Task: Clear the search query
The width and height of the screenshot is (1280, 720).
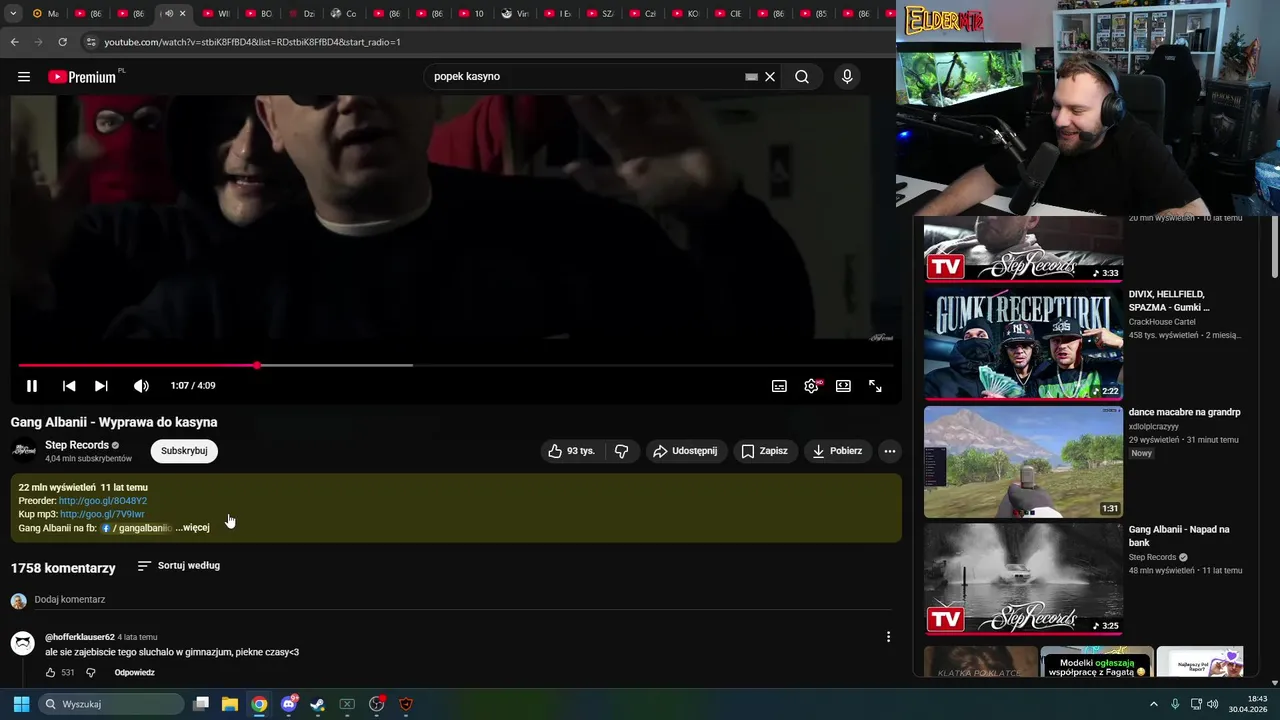Action: click(770, 77)
